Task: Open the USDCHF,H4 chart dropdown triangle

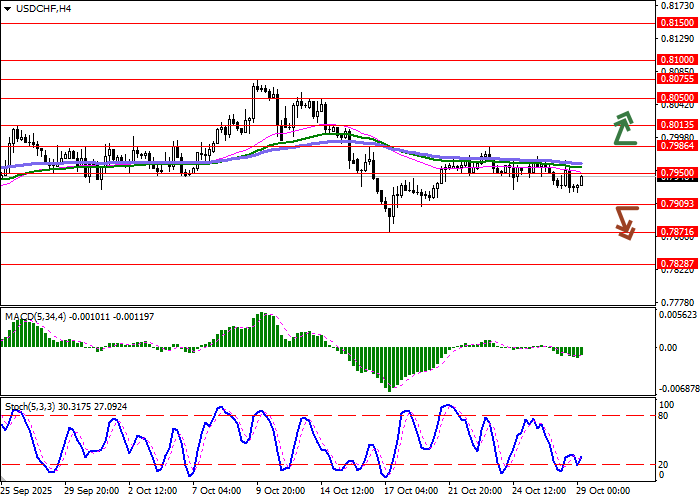Action: pos(8,8)
